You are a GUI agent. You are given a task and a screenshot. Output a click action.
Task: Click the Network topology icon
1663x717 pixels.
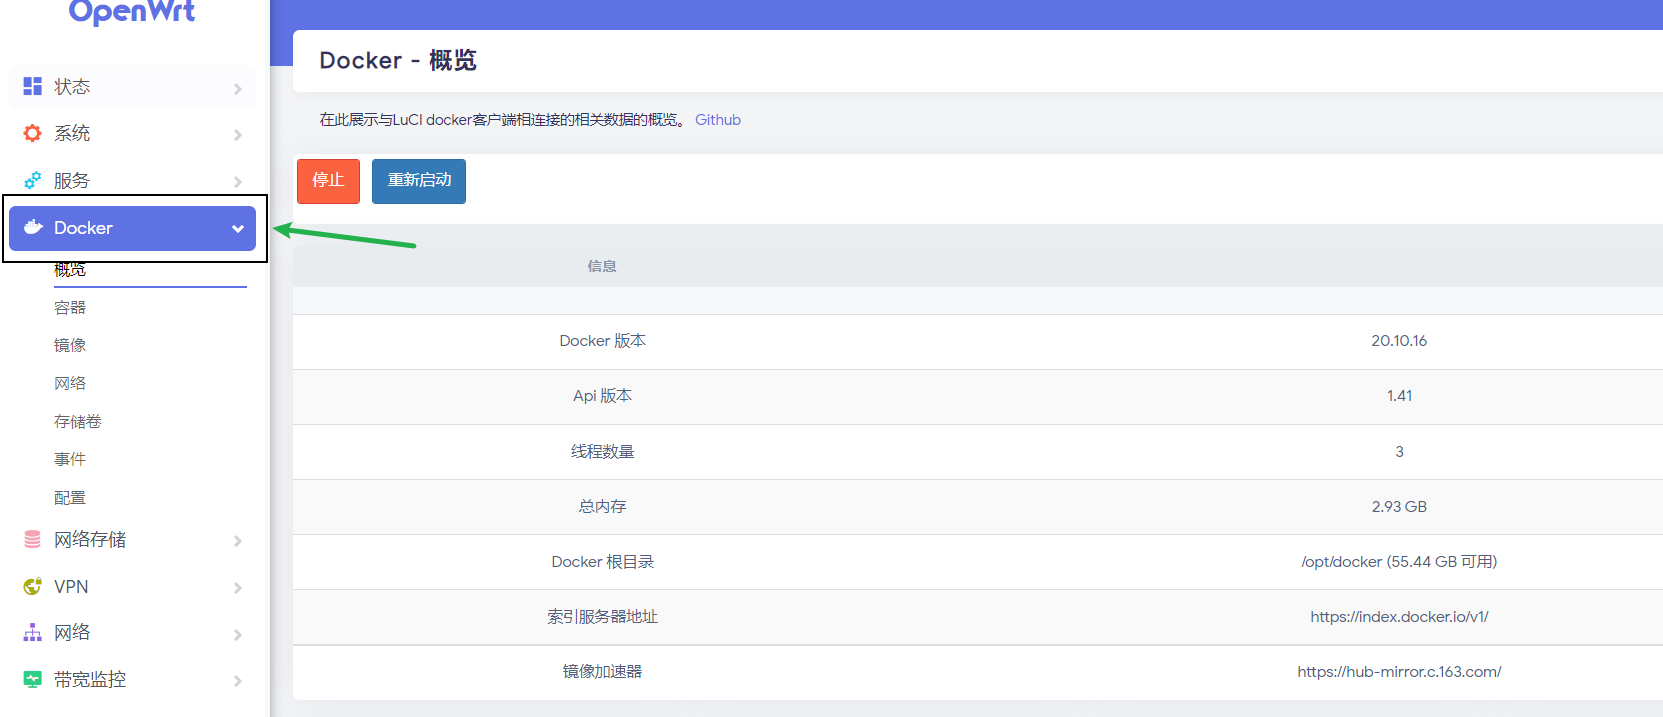[33, 633]
